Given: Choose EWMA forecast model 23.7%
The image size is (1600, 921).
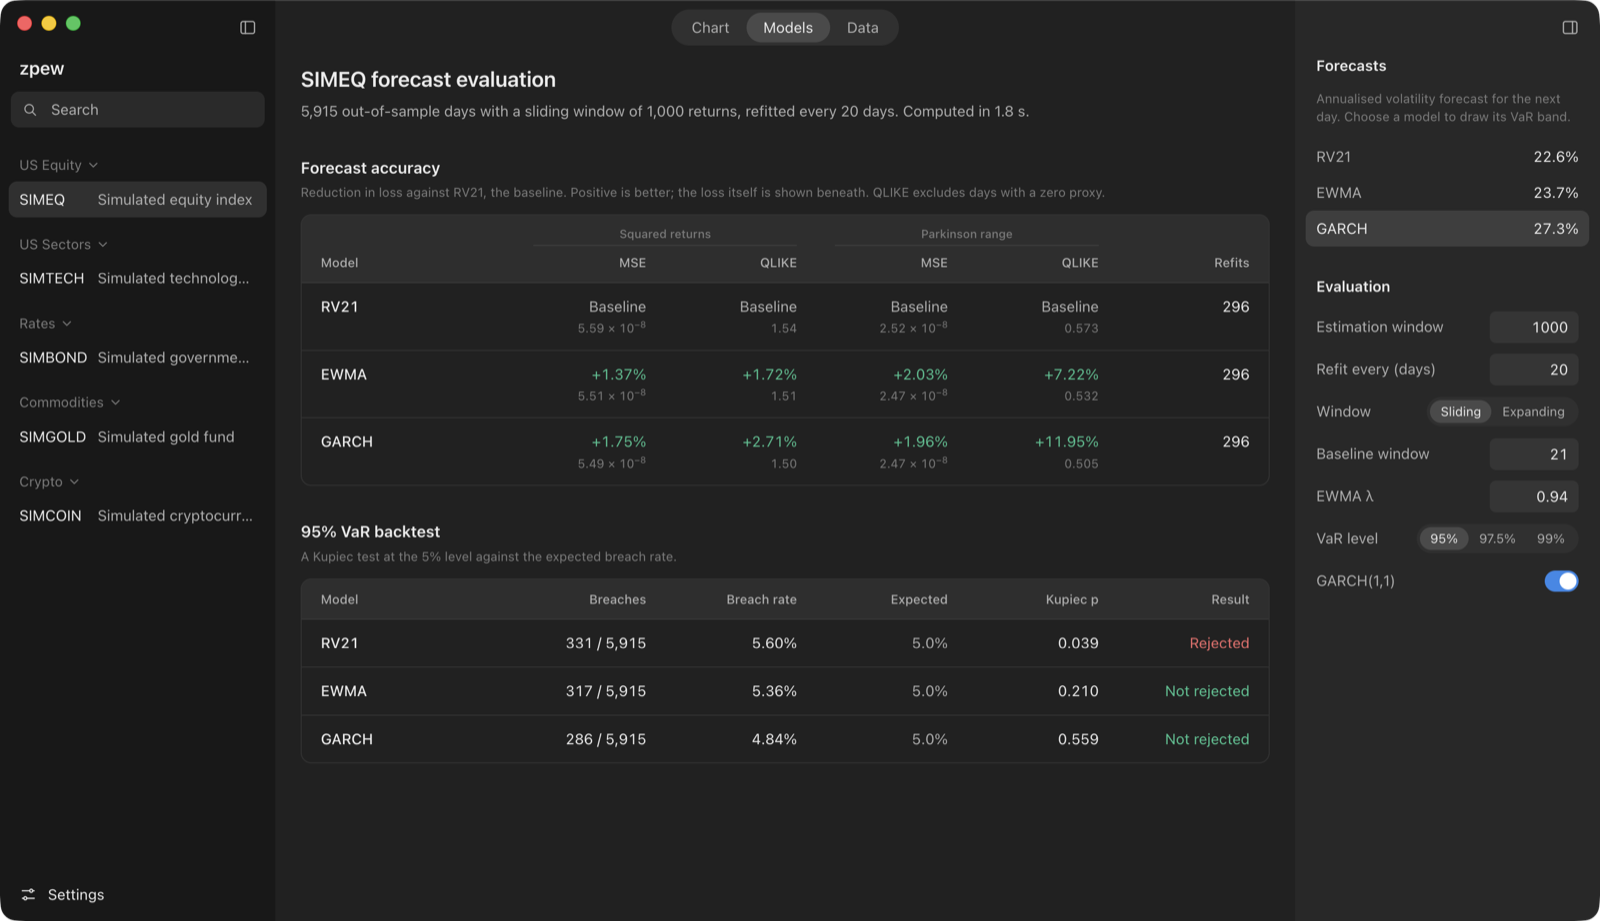Looking at the screenshot, I should [1447, 193].
